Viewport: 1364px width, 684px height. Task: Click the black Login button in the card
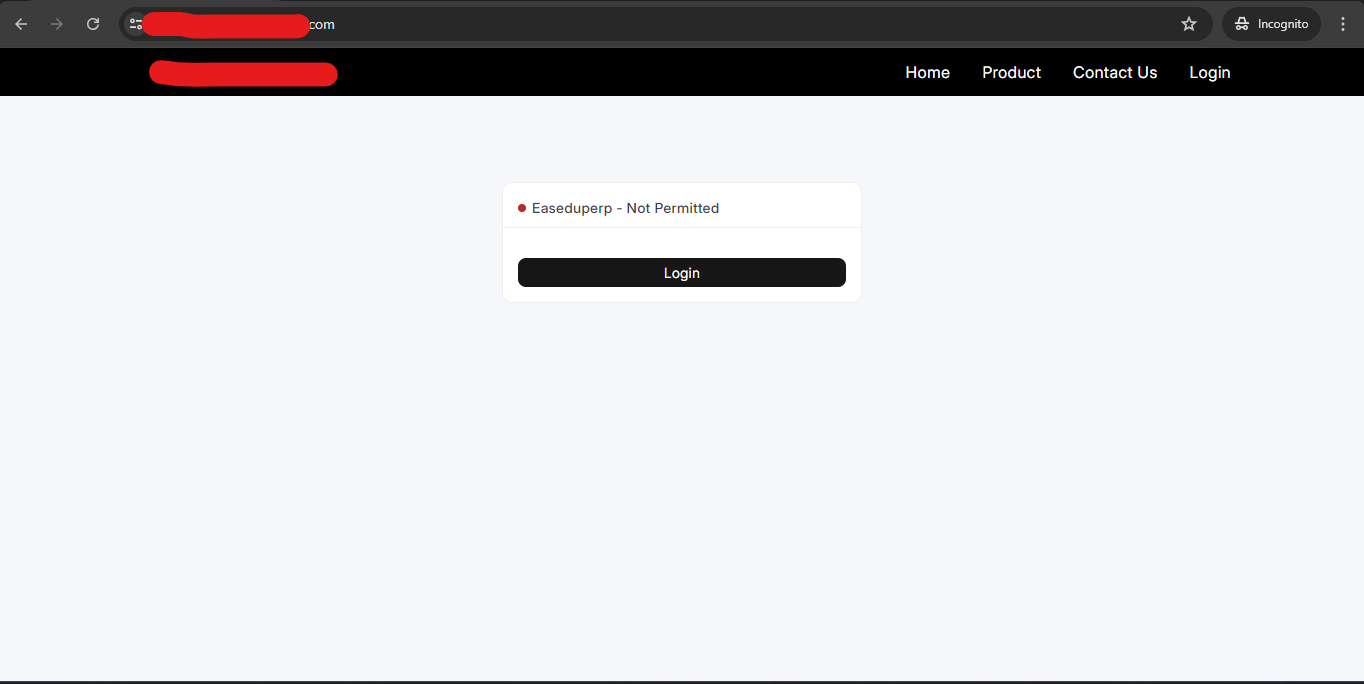coord(682,273)
